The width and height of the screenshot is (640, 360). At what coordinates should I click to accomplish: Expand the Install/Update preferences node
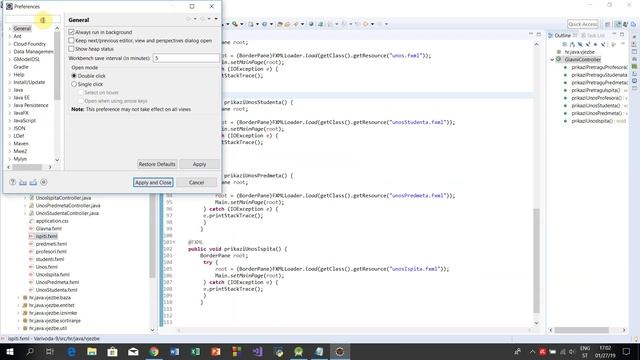point(9,82)
